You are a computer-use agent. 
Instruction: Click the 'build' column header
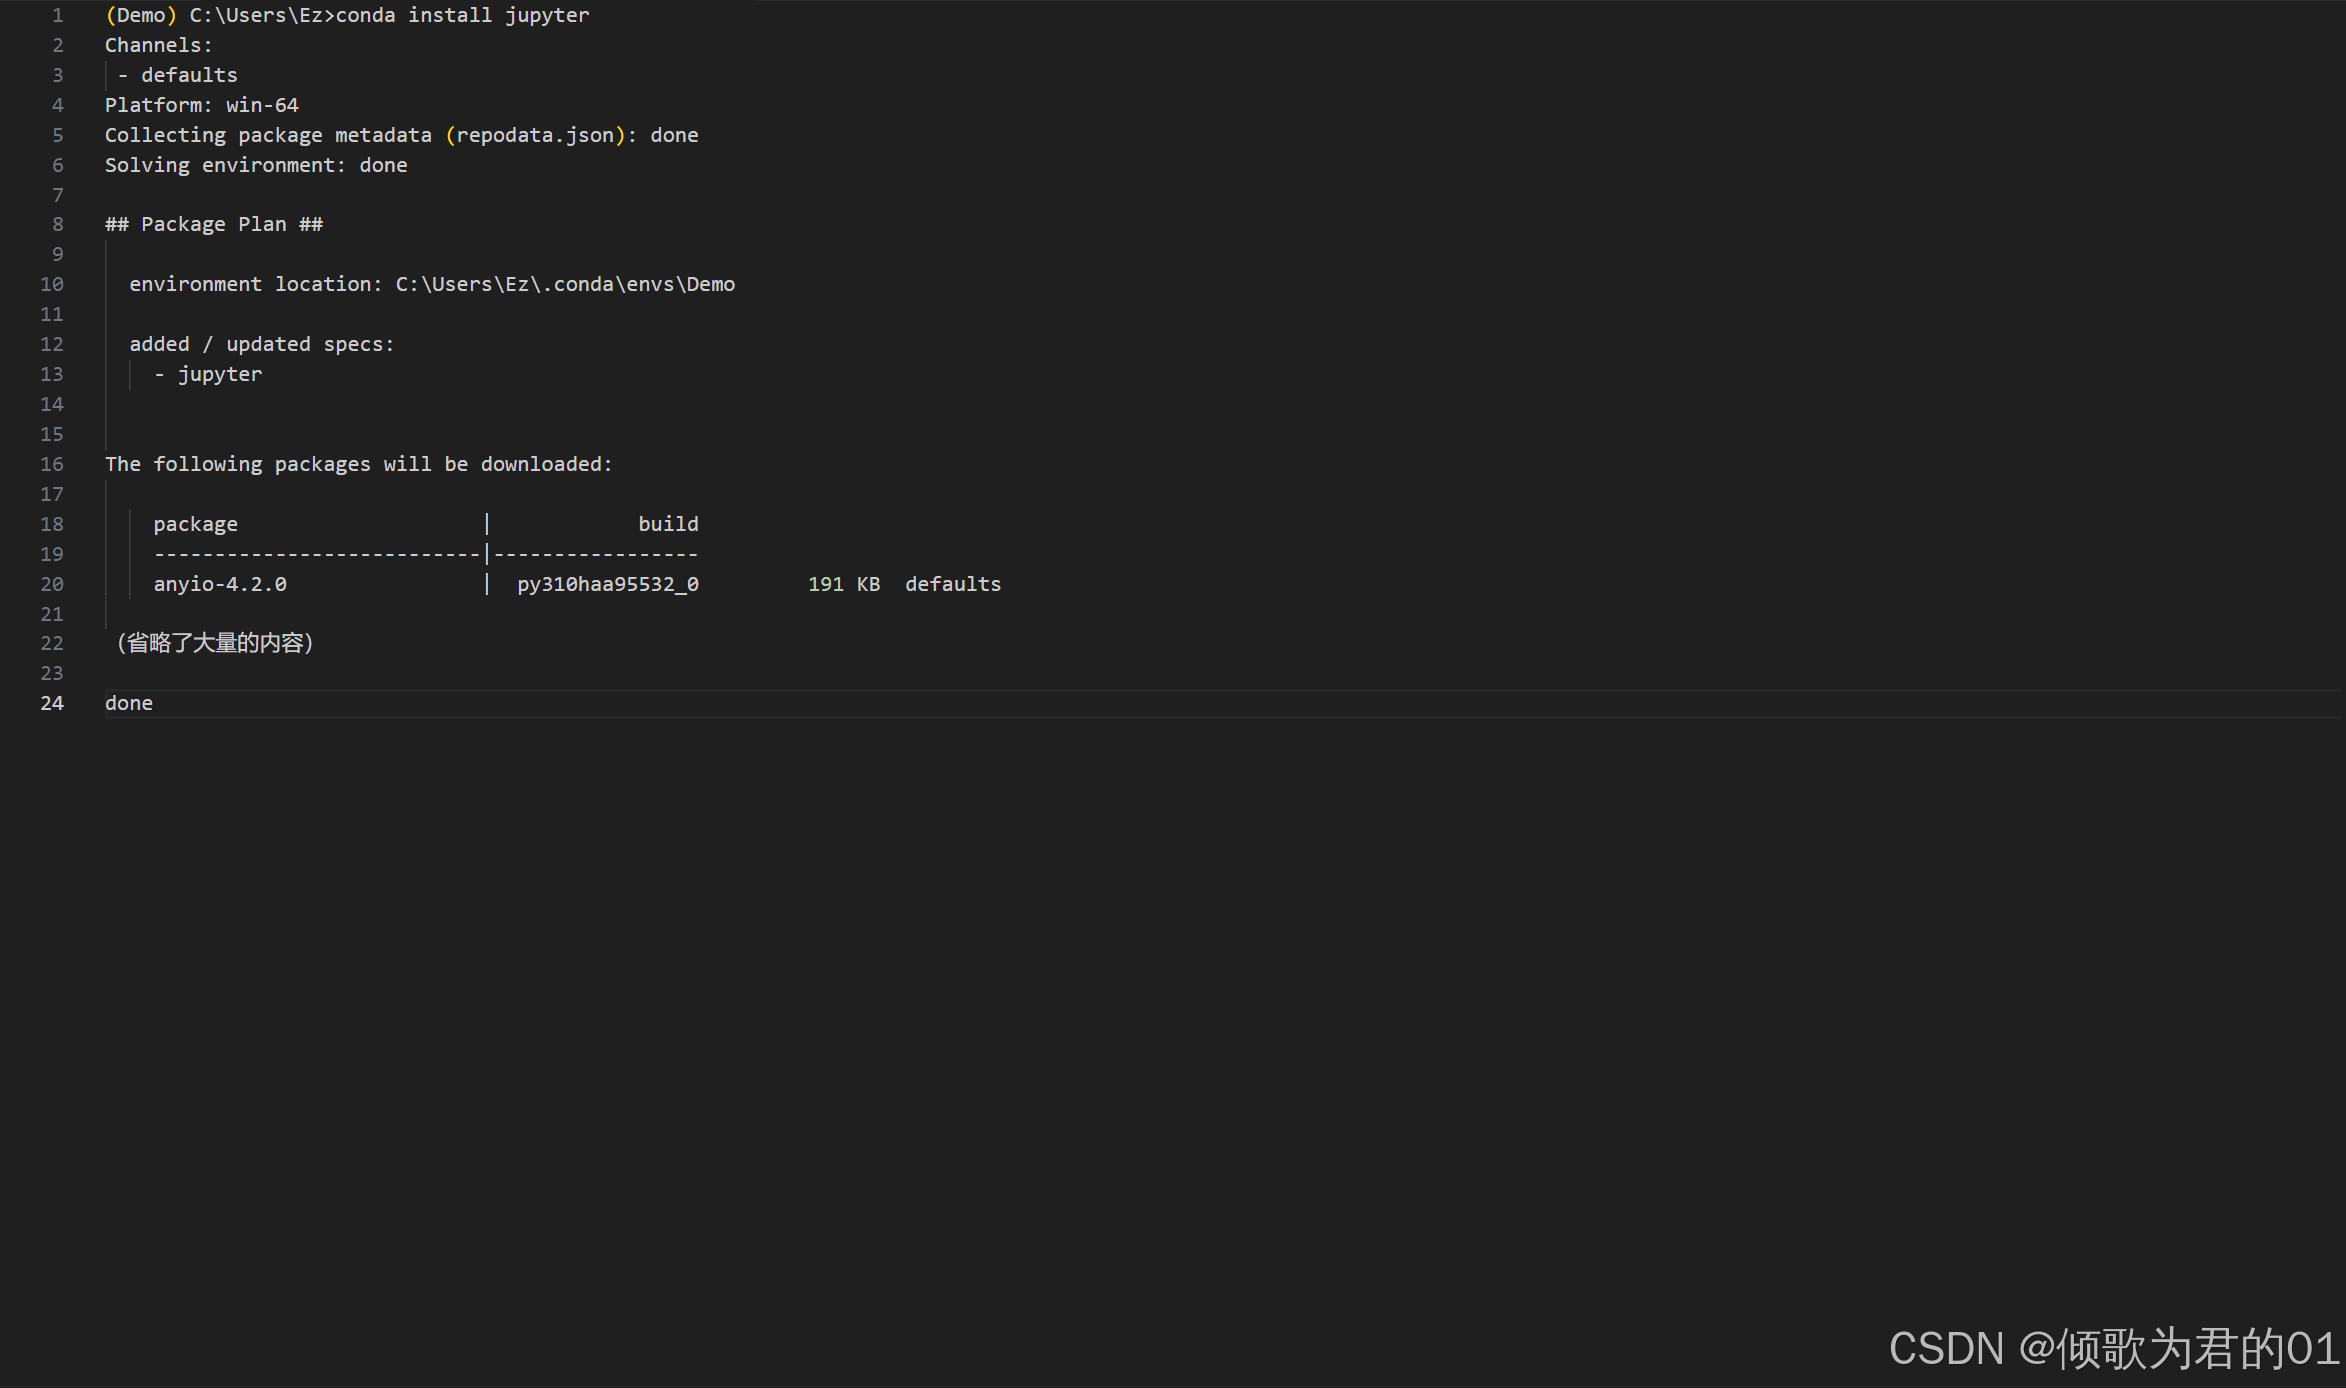click(668, 524)
